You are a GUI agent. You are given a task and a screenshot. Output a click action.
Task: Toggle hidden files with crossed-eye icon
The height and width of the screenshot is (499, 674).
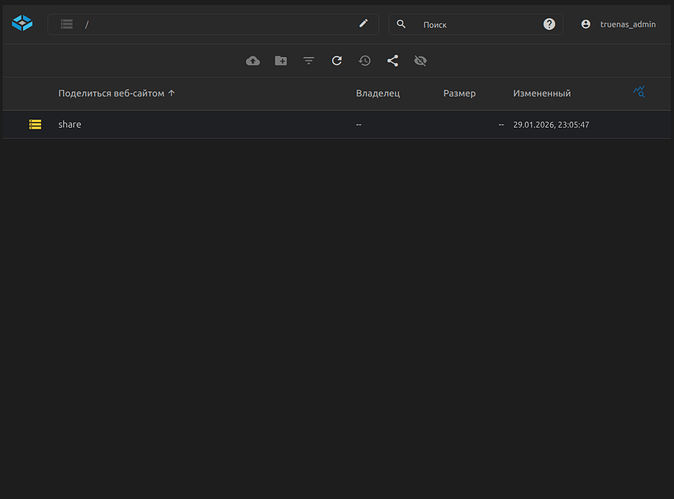coord(421,61)
